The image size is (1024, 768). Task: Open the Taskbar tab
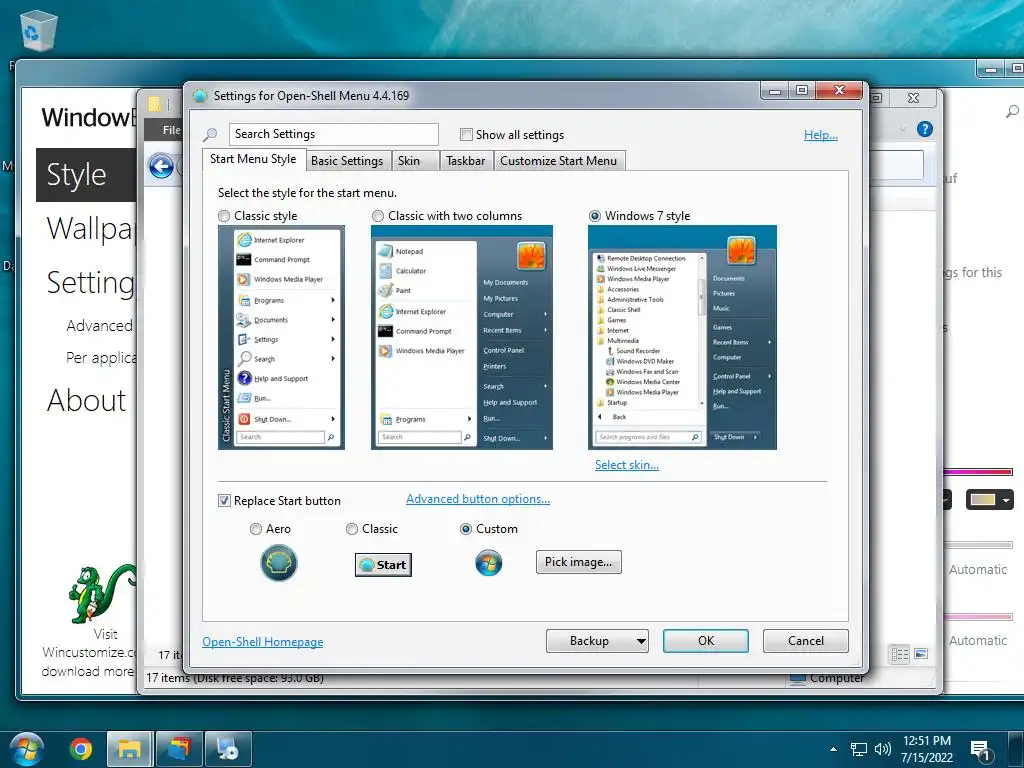click(466, 161)
